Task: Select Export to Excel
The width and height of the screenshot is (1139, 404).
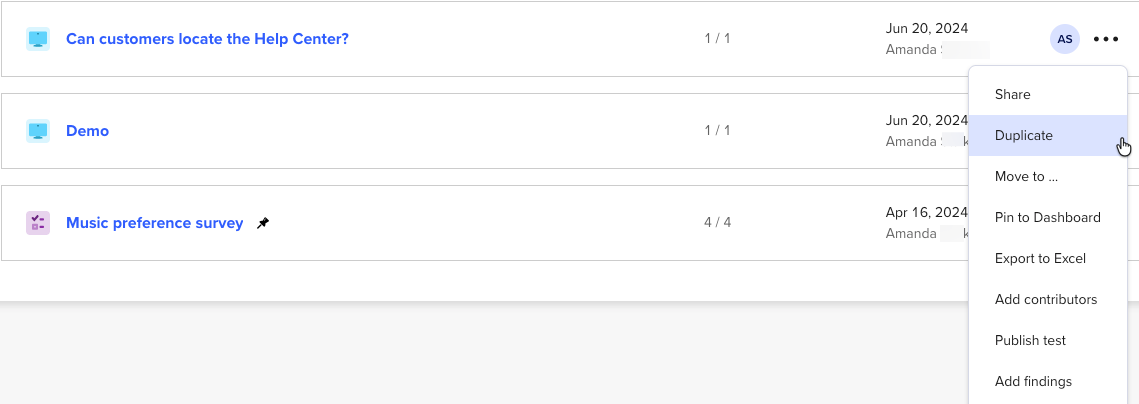Action: click(x=1040, y=258)
